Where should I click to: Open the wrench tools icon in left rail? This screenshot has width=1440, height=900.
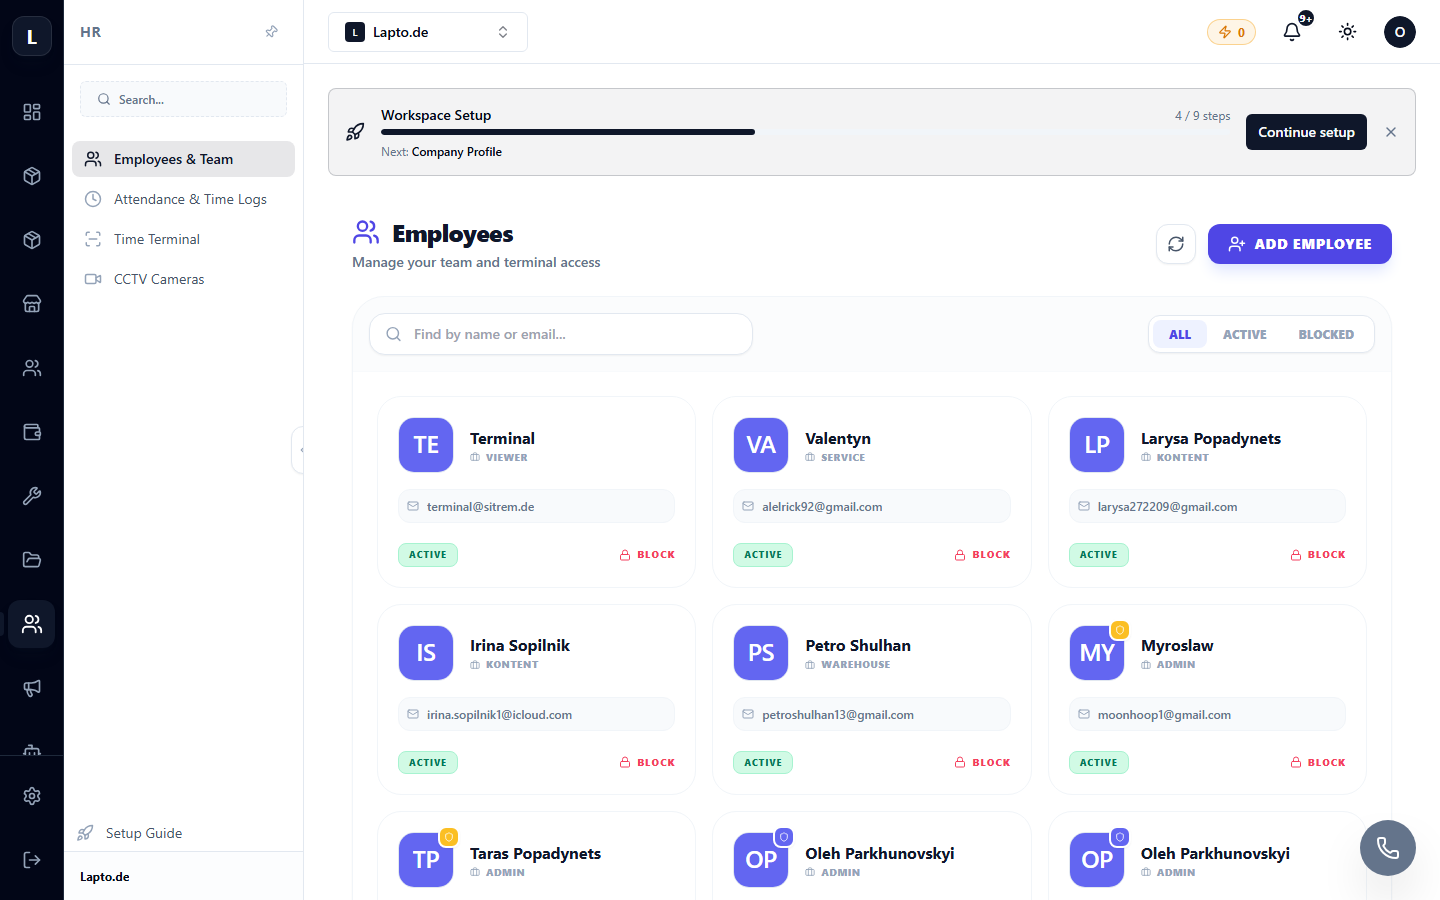point(32,496)
